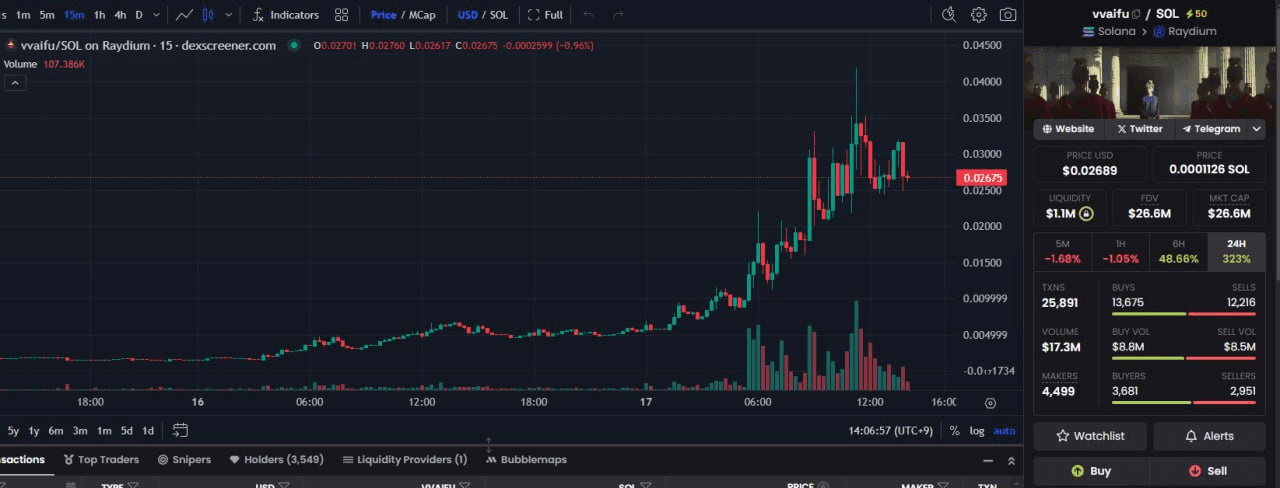Select the 5M price change period

click(x=1062, y=252)
